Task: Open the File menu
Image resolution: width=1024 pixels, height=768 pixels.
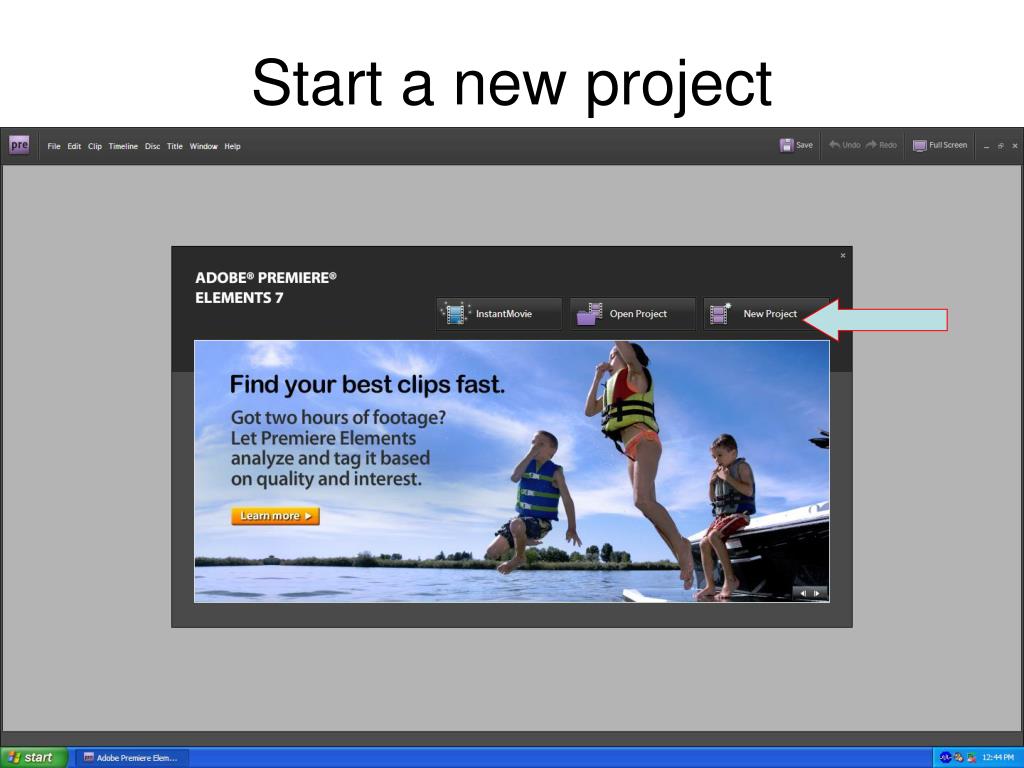Action: [x=54, y=146]
